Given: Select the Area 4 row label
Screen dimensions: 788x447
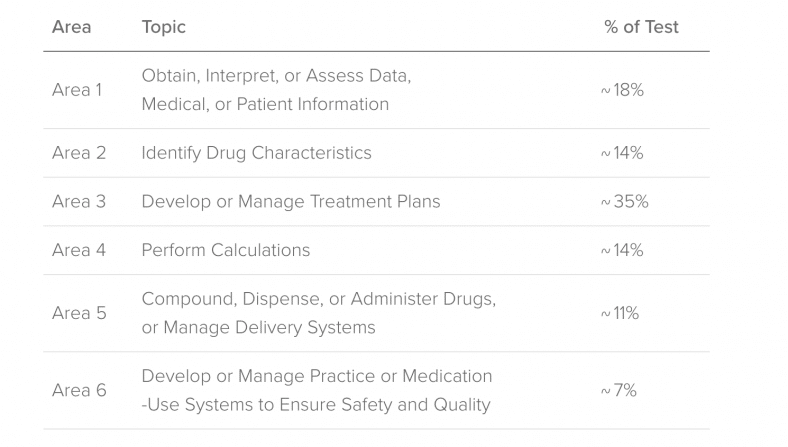Looking at the screenshot, I should point(78,250).
